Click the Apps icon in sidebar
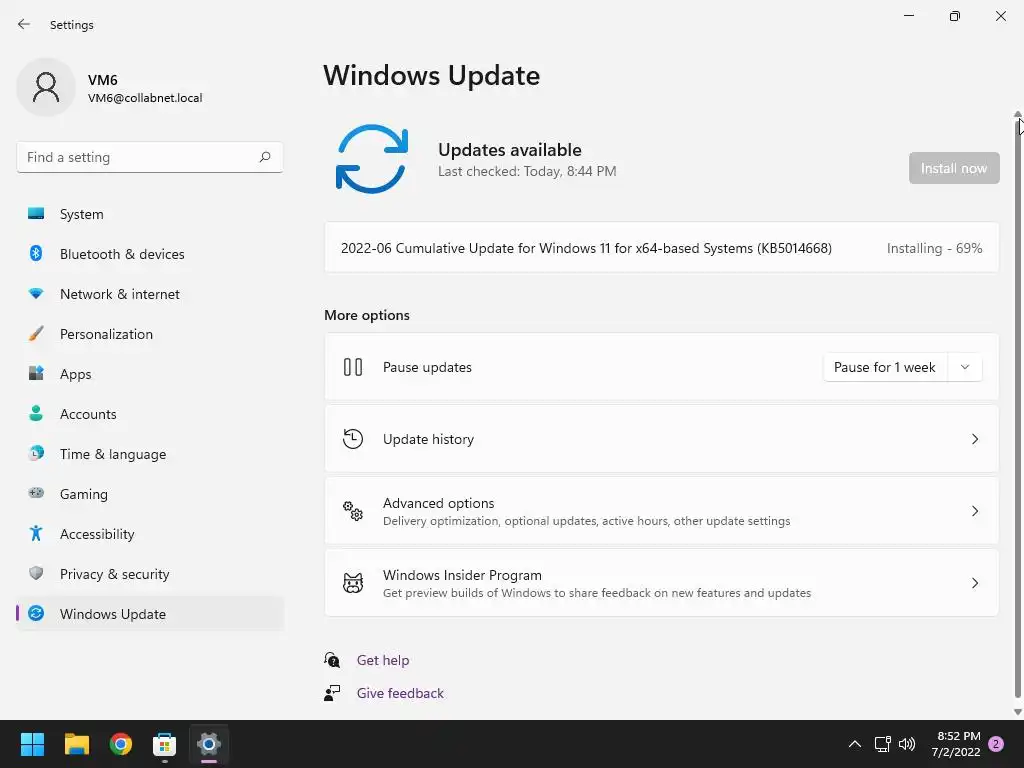This screenshot has width=1024, height=768. click(x=36, y=374)
